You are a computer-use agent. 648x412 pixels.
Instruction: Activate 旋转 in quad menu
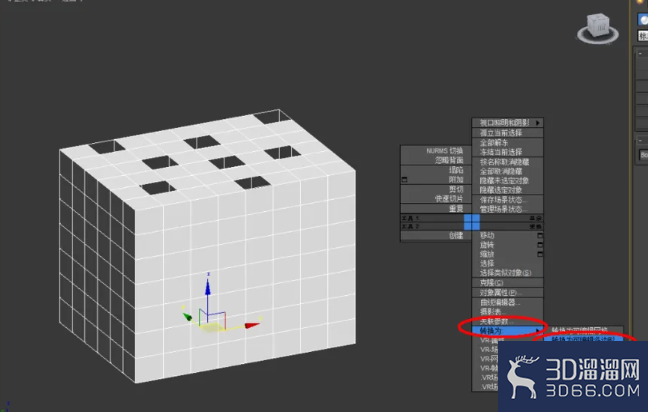pos(487,245)
